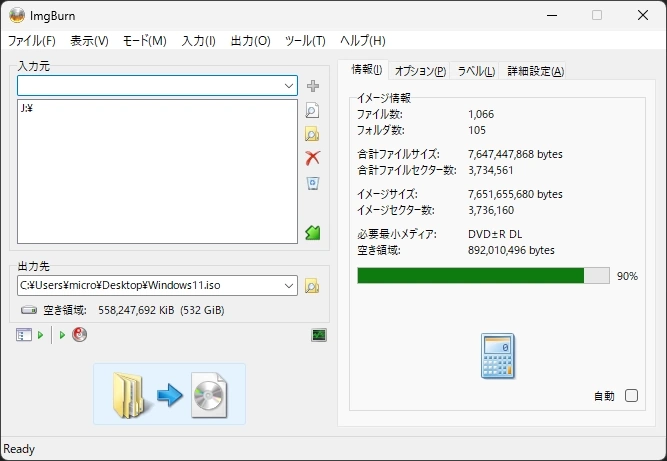Click the folder-to-disc build button
667x461 pixels.
[169, 394]
